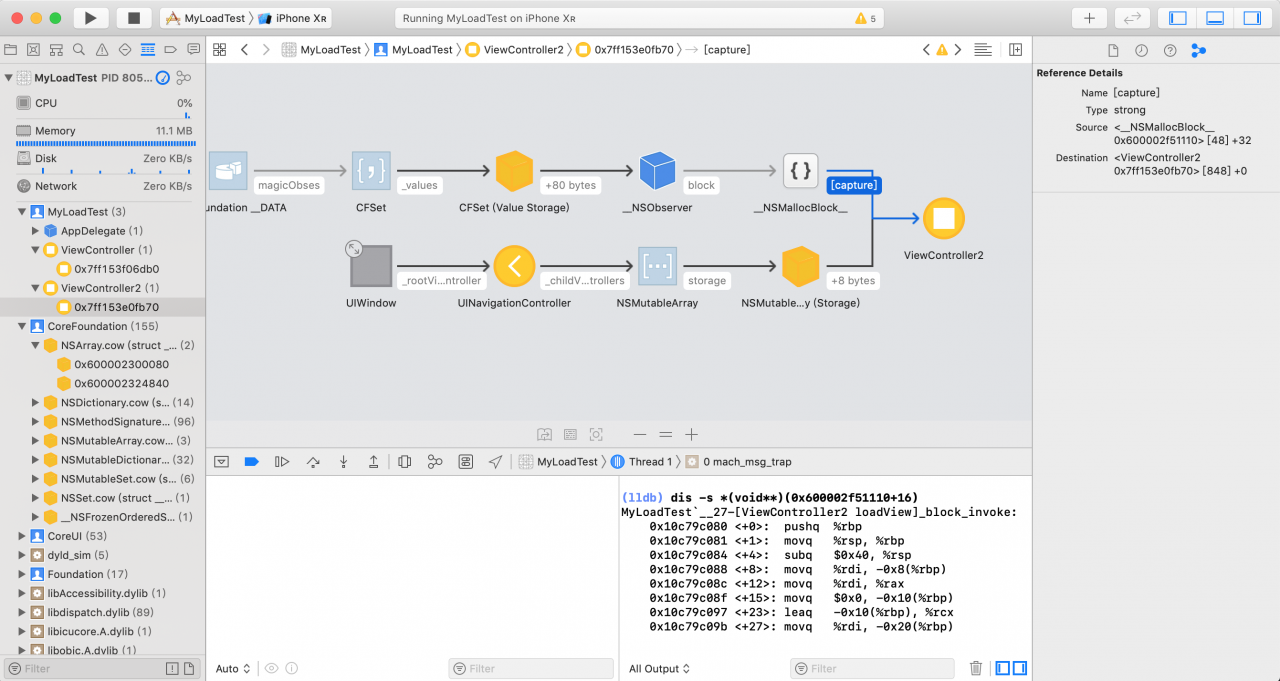Viewport: 1280px width, 681px height.
Task: Expand the AppDelegate (1) row
Action: point(36,231)
